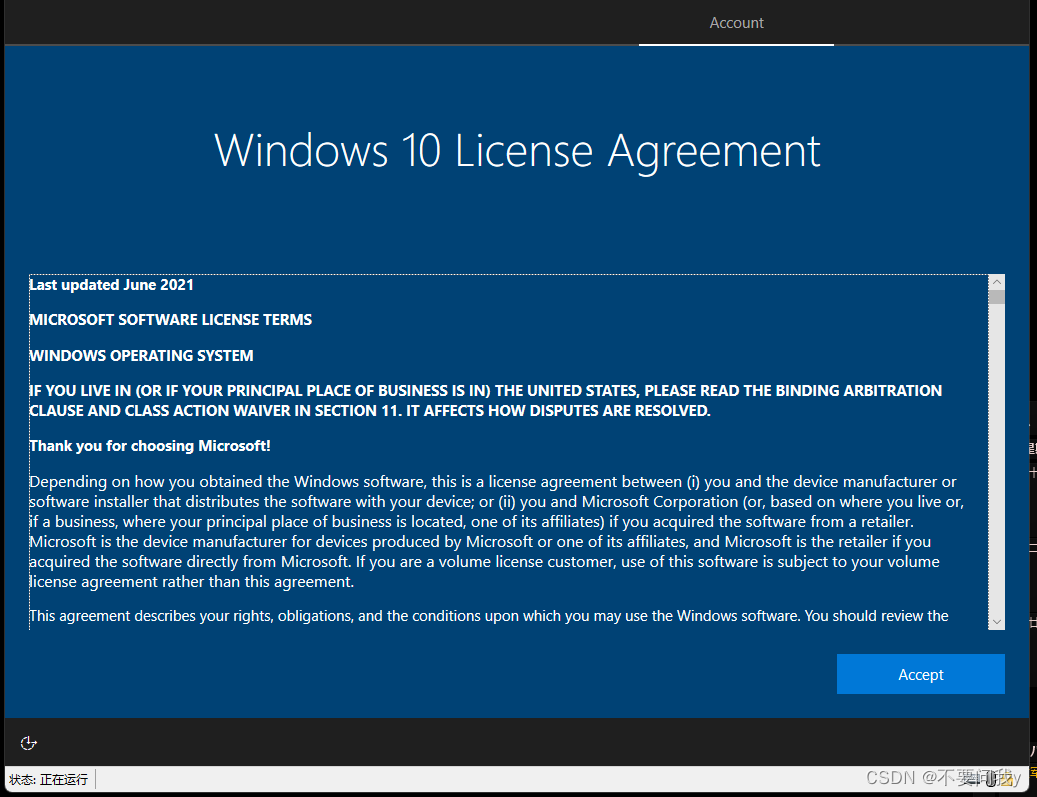Click the status bar text "状态: 正在运行"
The image size is (1037, 797).
click(48, 780)
